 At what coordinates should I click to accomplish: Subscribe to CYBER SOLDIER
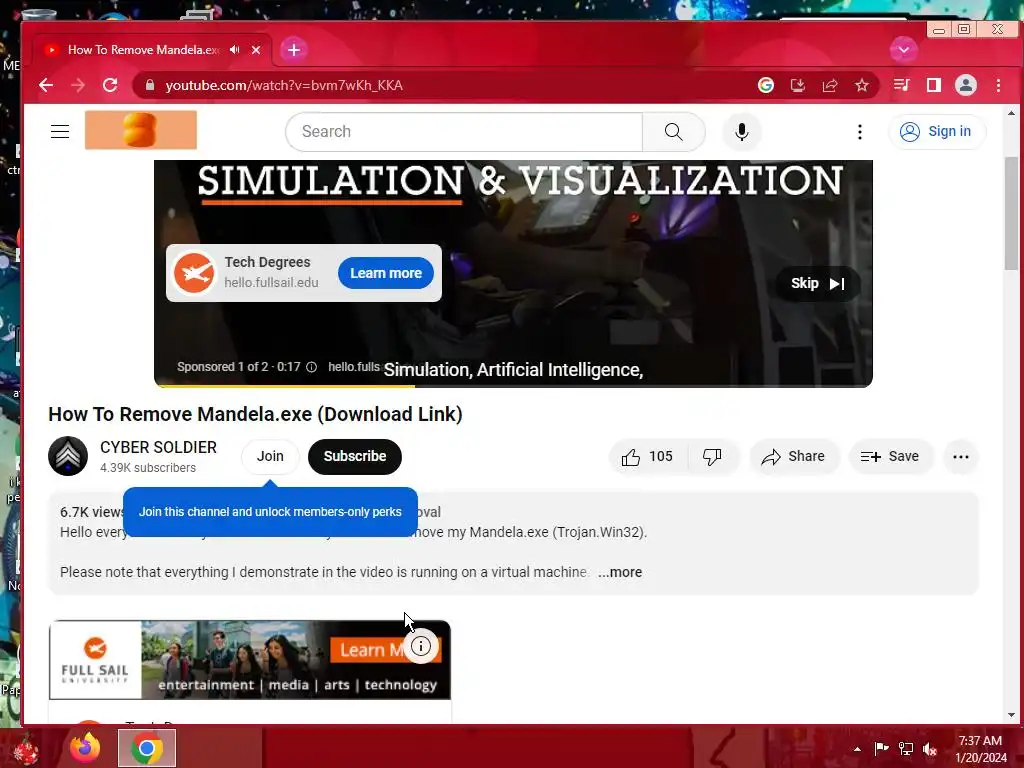pos(355,456)
